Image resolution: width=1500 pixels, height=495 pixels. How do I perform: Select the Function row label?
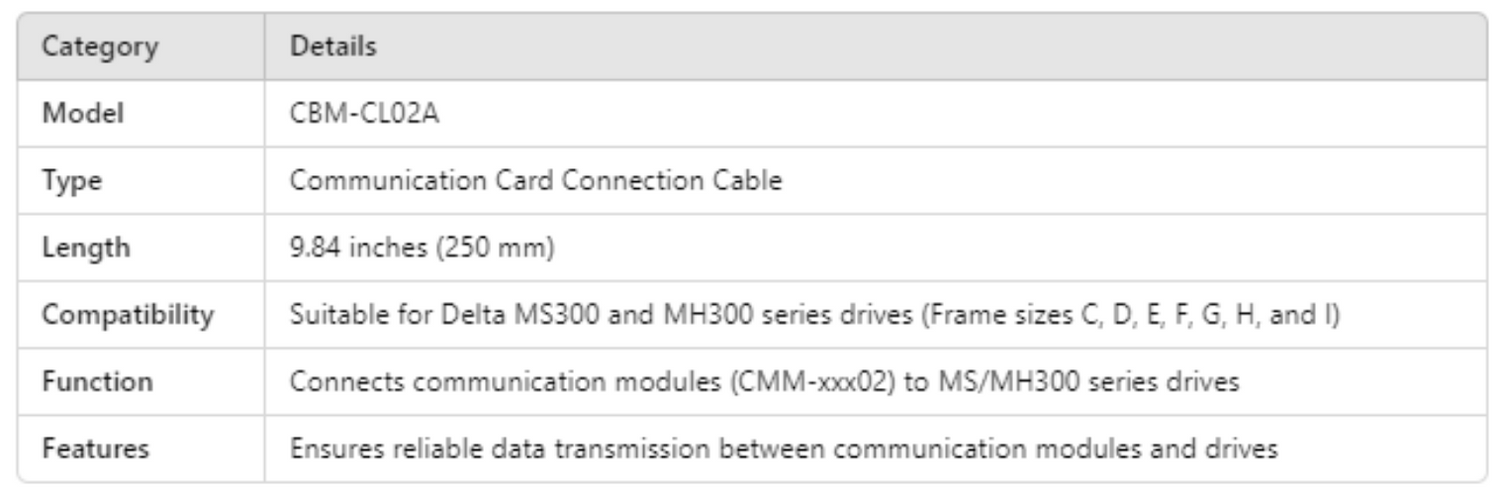(96, 382)
